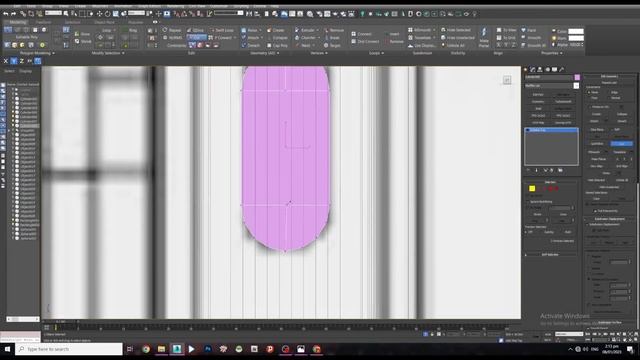Click the vertex Color swatch in Properties panel
The height and width of the screenshot is (360, 640).
coord(576,31)
